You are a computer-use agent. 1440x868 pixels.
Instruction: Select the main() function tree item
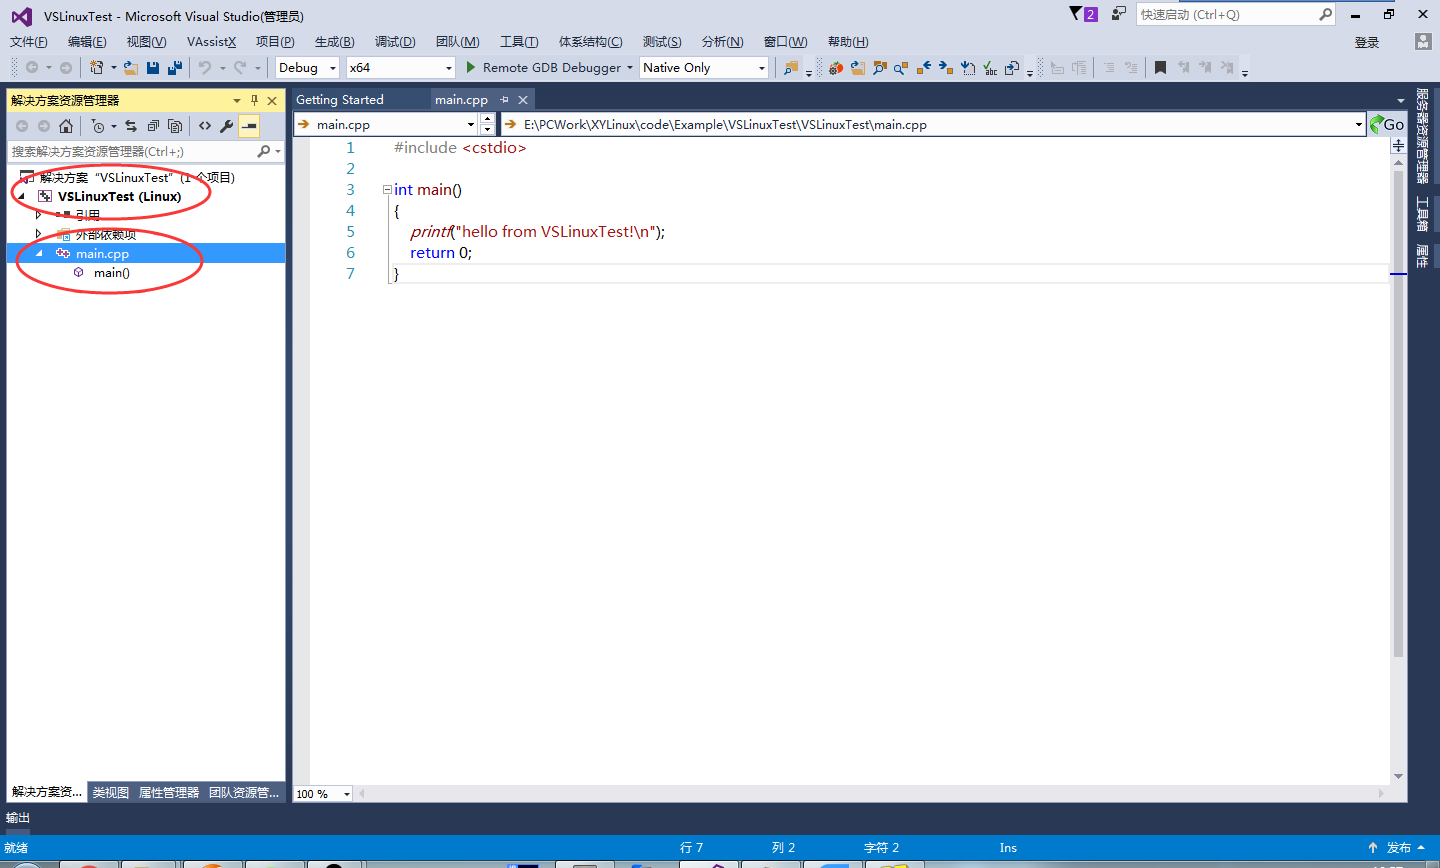(111, 272)
